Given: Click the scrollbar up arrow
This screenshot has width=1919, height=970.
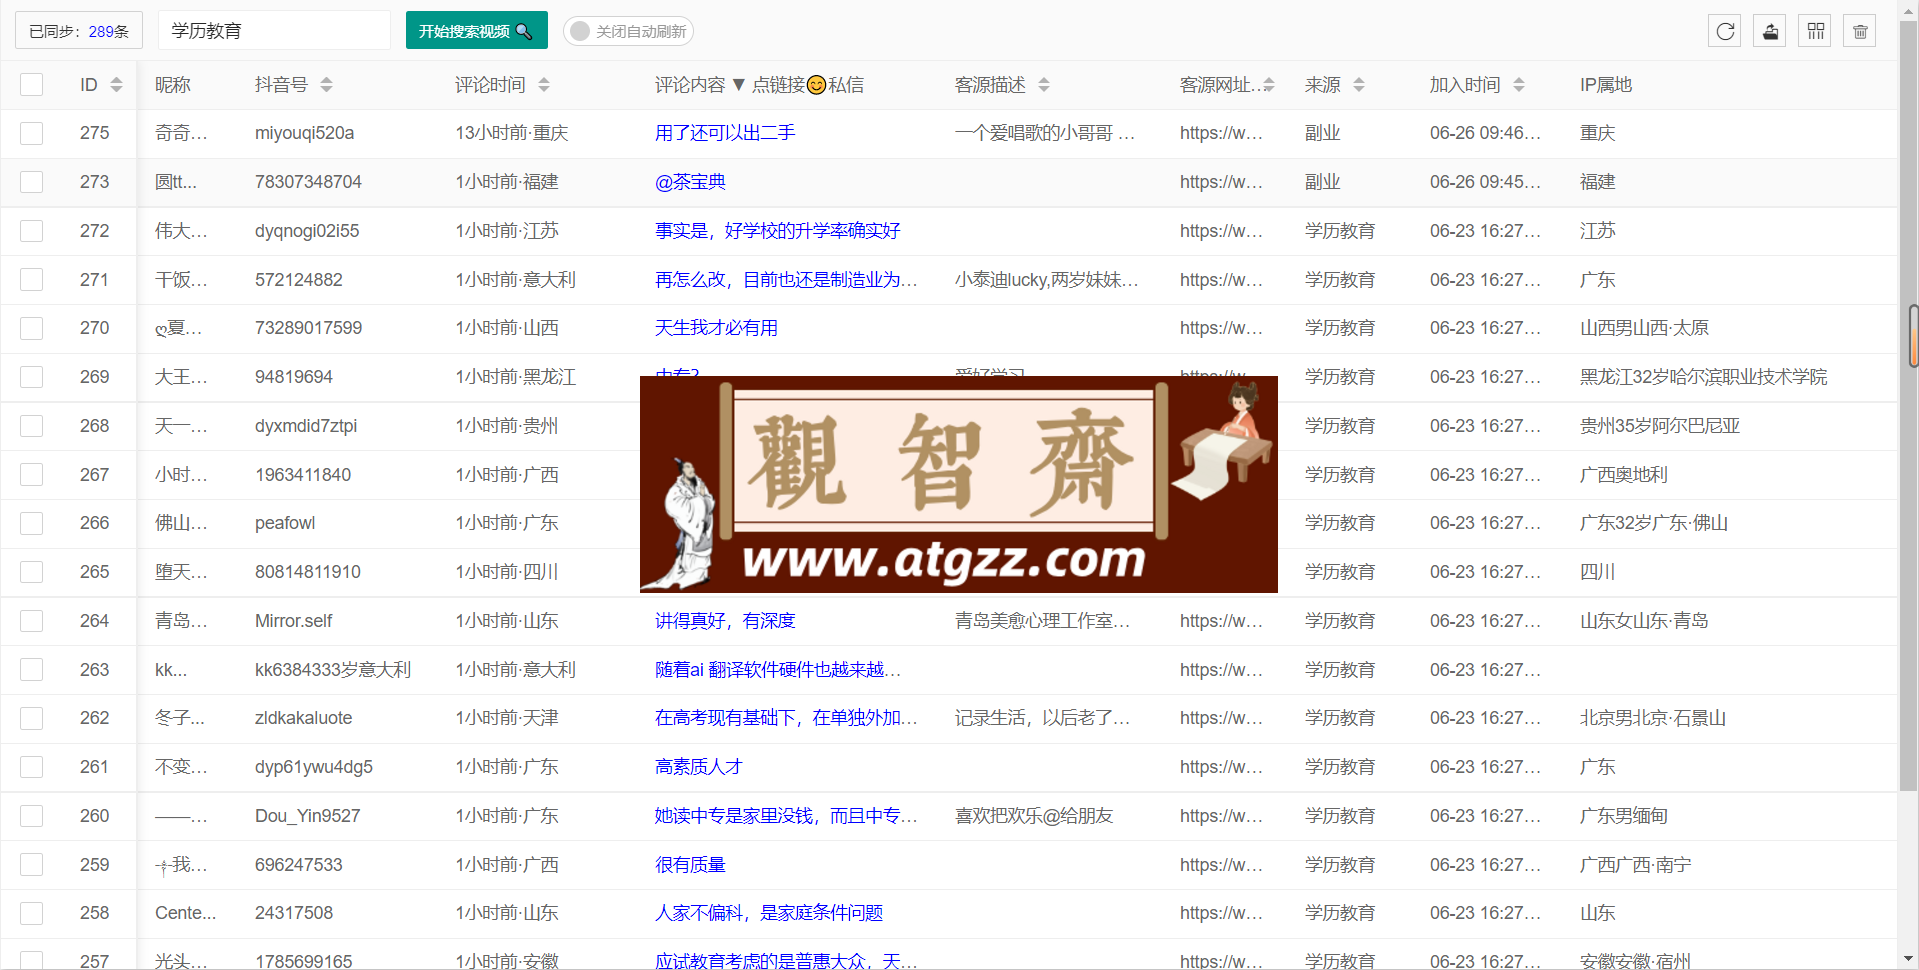Looking at the screenshot, I should pos(1909,9).
